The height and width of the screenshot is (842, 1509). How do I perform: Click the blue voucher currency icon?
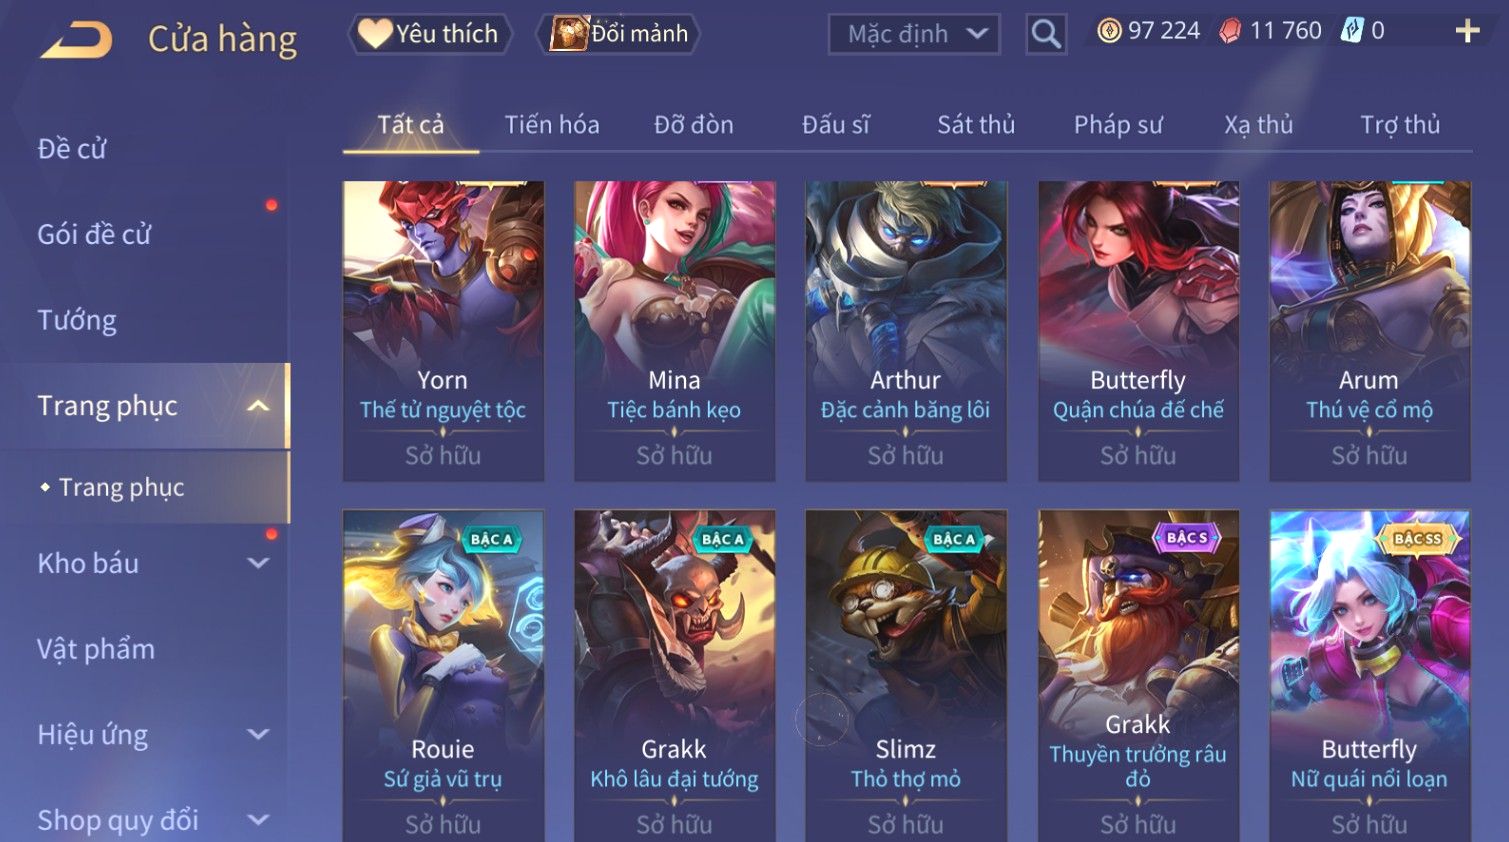coord(1352,31)
